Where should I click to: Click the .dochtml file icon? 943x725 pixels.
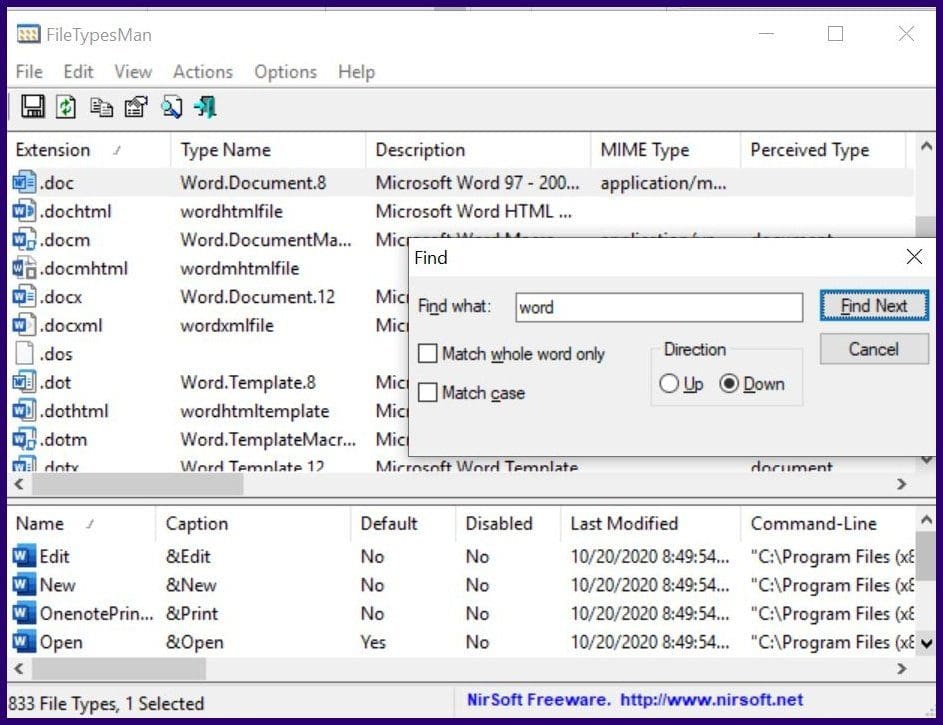[24, 211]
